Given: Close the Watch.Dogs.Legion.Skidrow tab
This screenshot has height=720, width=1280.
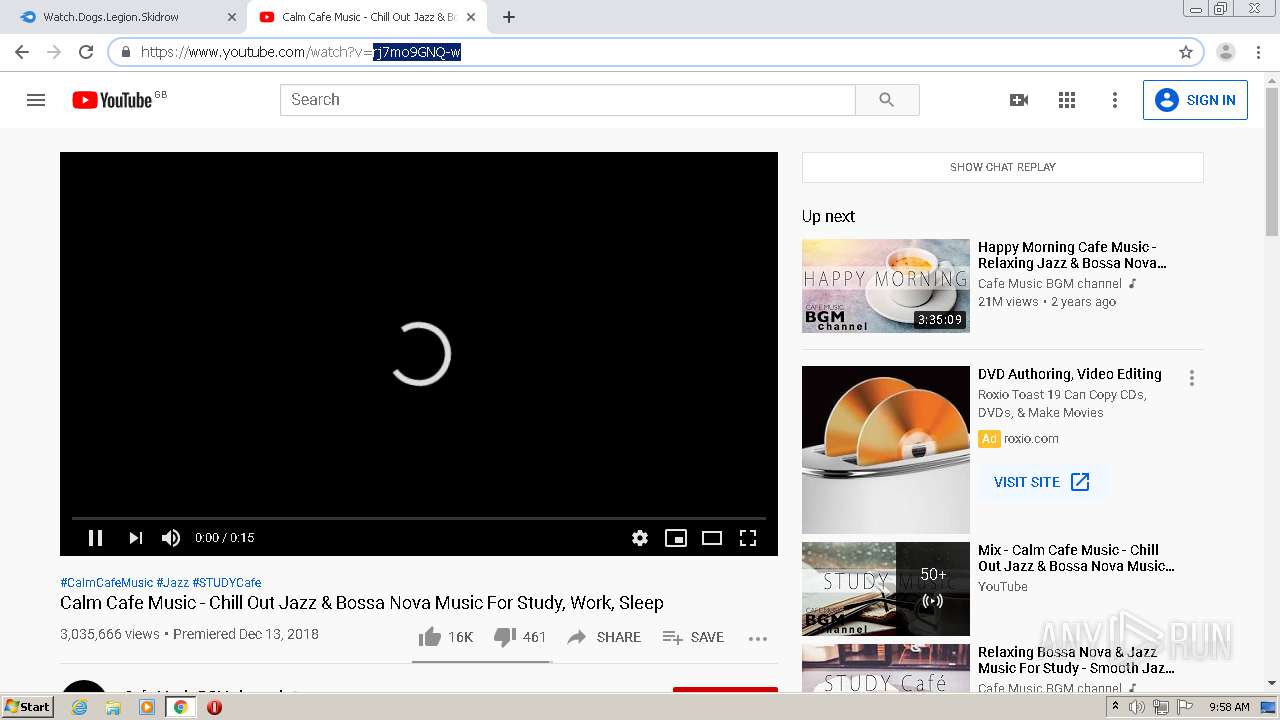Looking at the screenshot, I should 232,17.
